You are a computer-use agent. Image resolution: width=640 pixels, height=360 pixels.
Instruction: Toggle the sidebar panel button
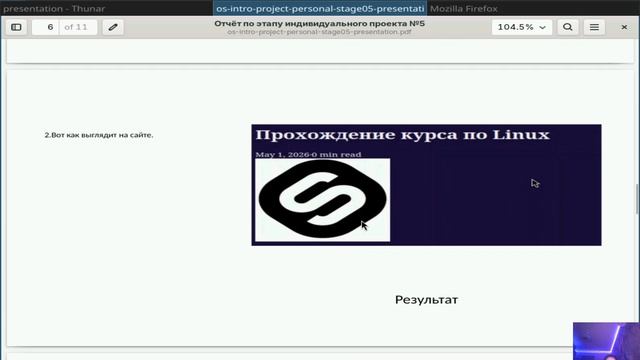[16, 27]
